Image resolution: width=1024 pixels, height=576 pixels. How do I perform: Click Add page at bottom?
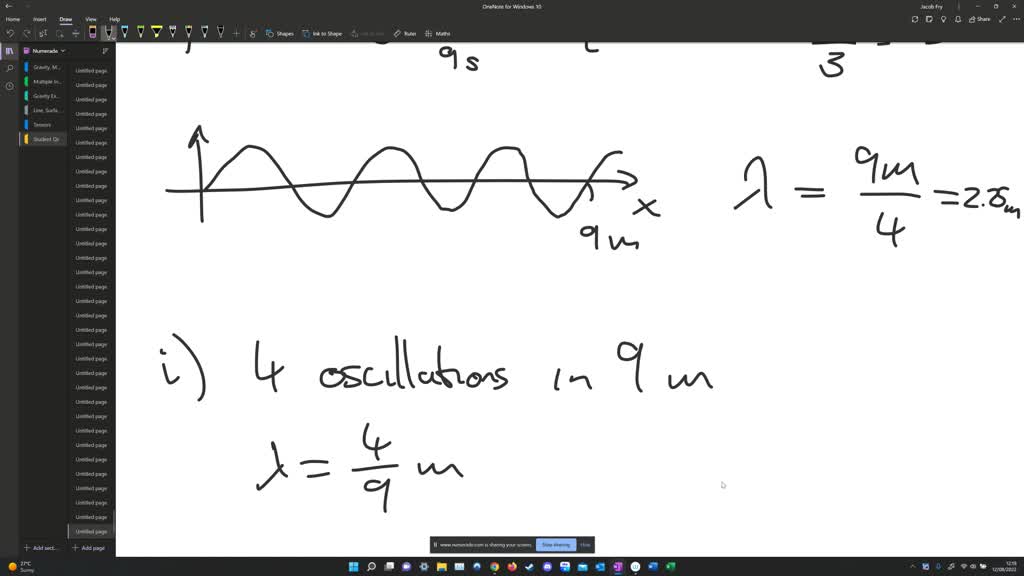coord(89,548)
